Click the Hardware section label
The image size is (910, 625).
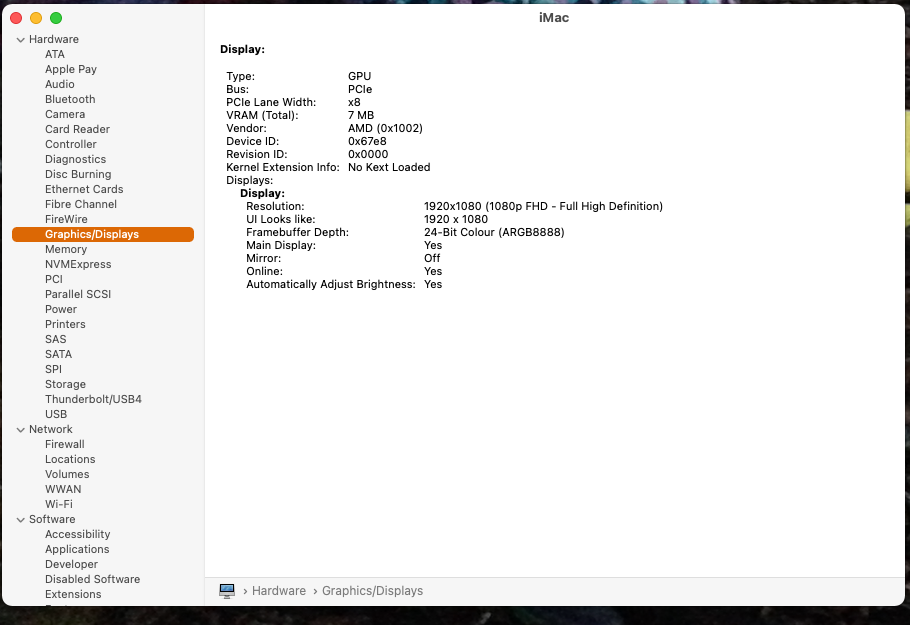[x=53, y=39]
